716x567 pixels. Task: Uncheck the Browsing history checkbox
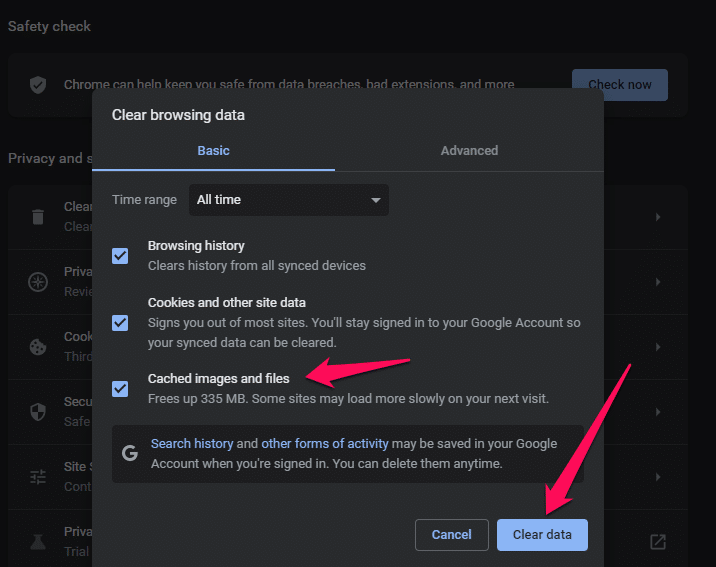coord(120,256)
